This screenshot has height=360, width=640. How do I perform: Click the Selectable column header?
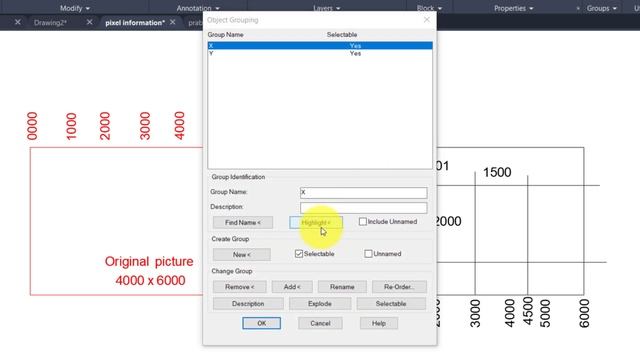pos(342,35)
